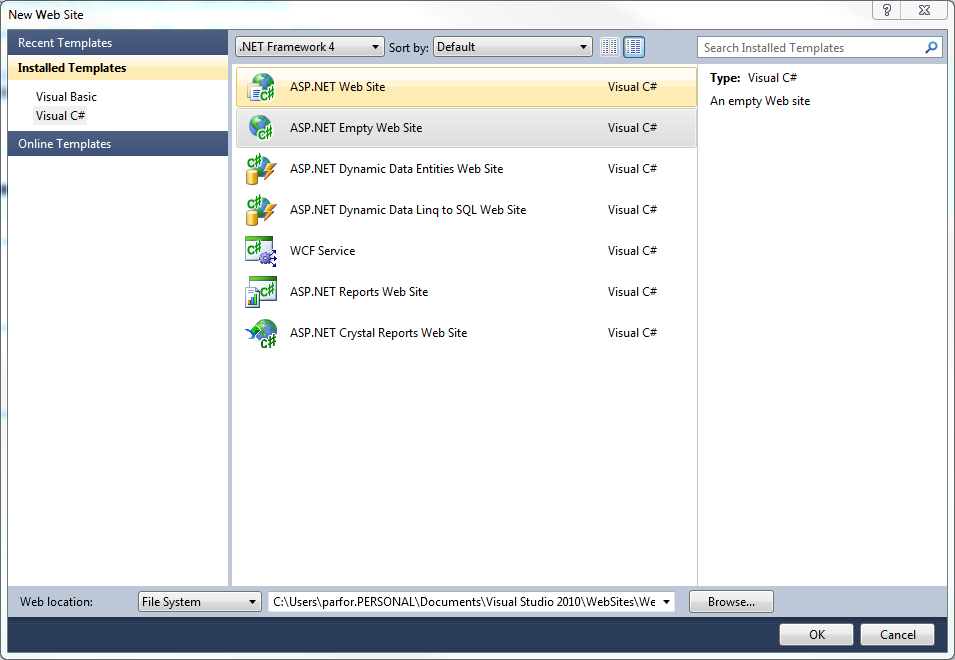Click the Cancel button

click(897, 634)
